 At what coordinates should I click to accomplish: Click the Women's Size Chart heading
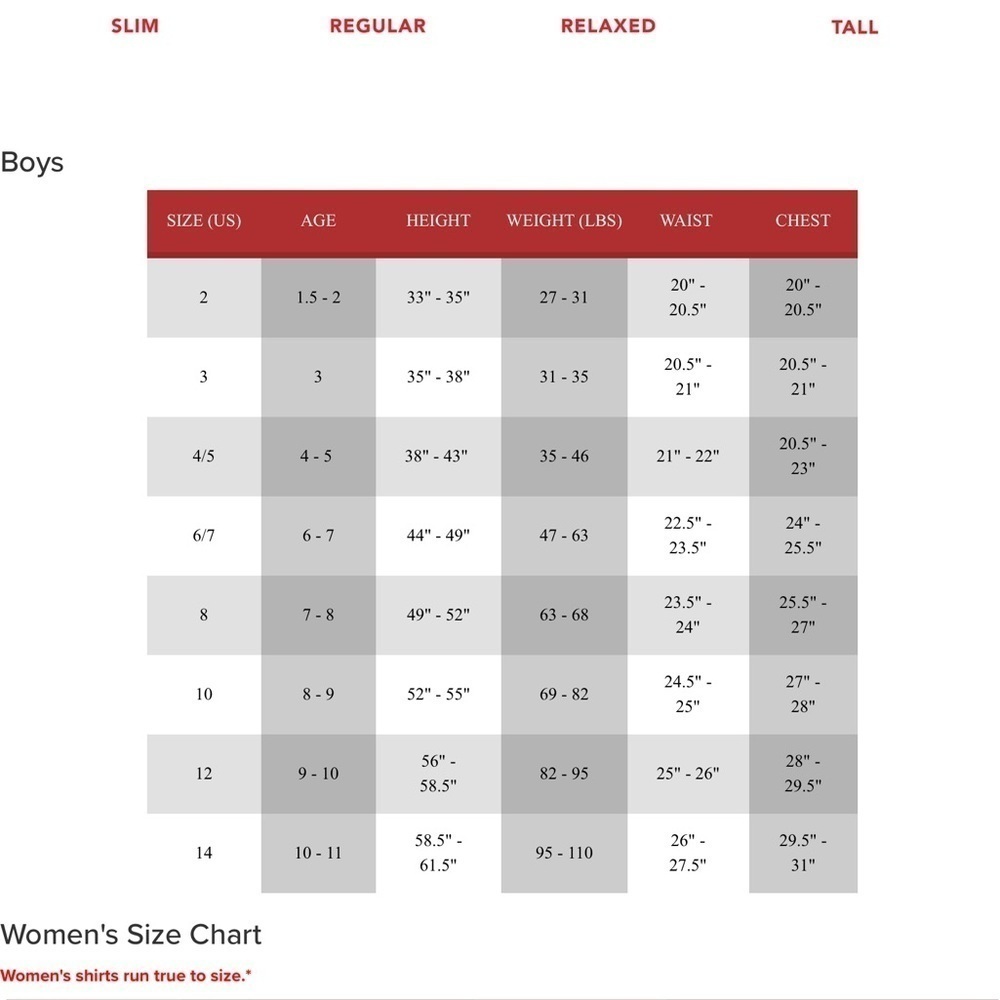pos(131,934)
